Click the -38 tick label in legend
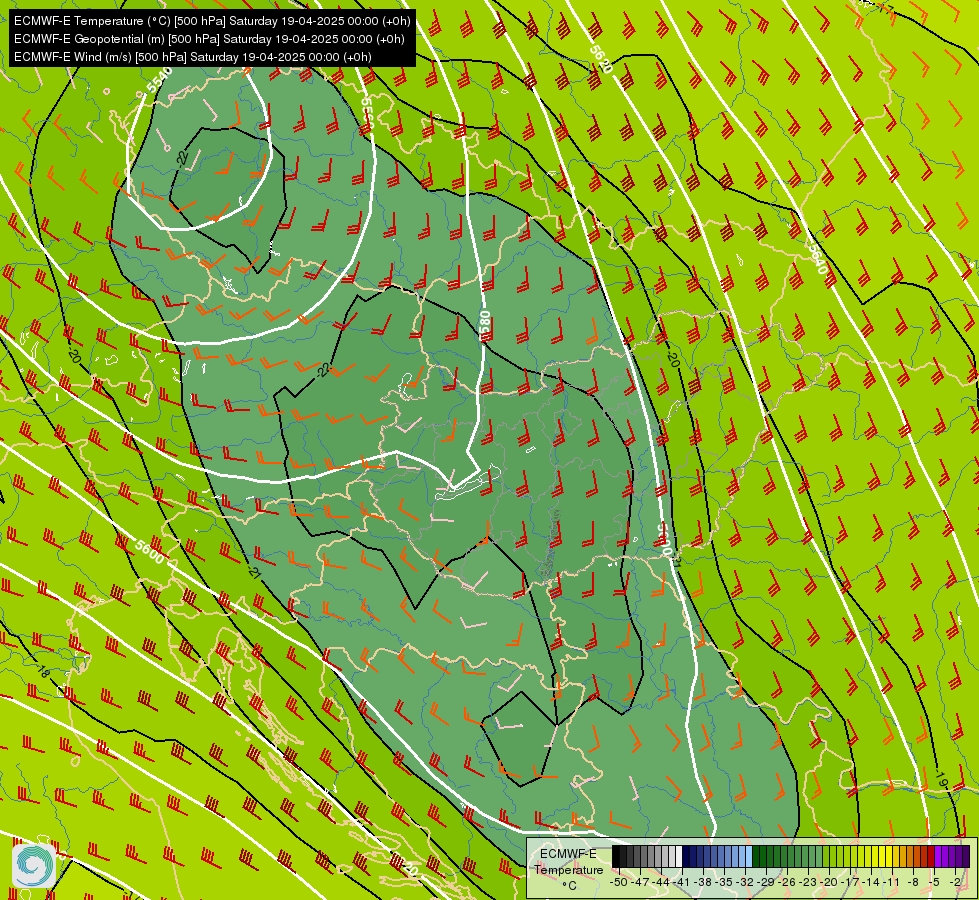This screenshot has width=979, height=900. (704, 882)
